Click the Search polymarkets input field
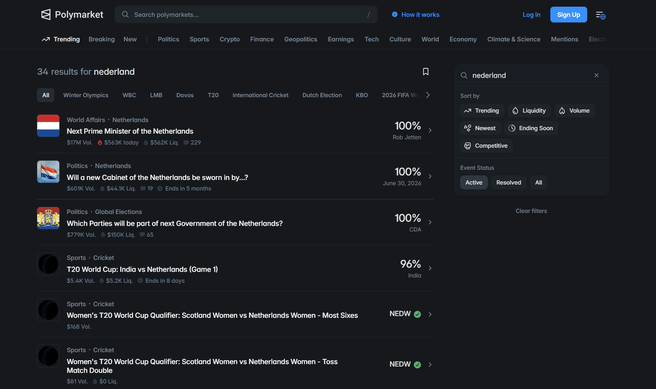The image size is (656, 389). (x=246, y=15)
